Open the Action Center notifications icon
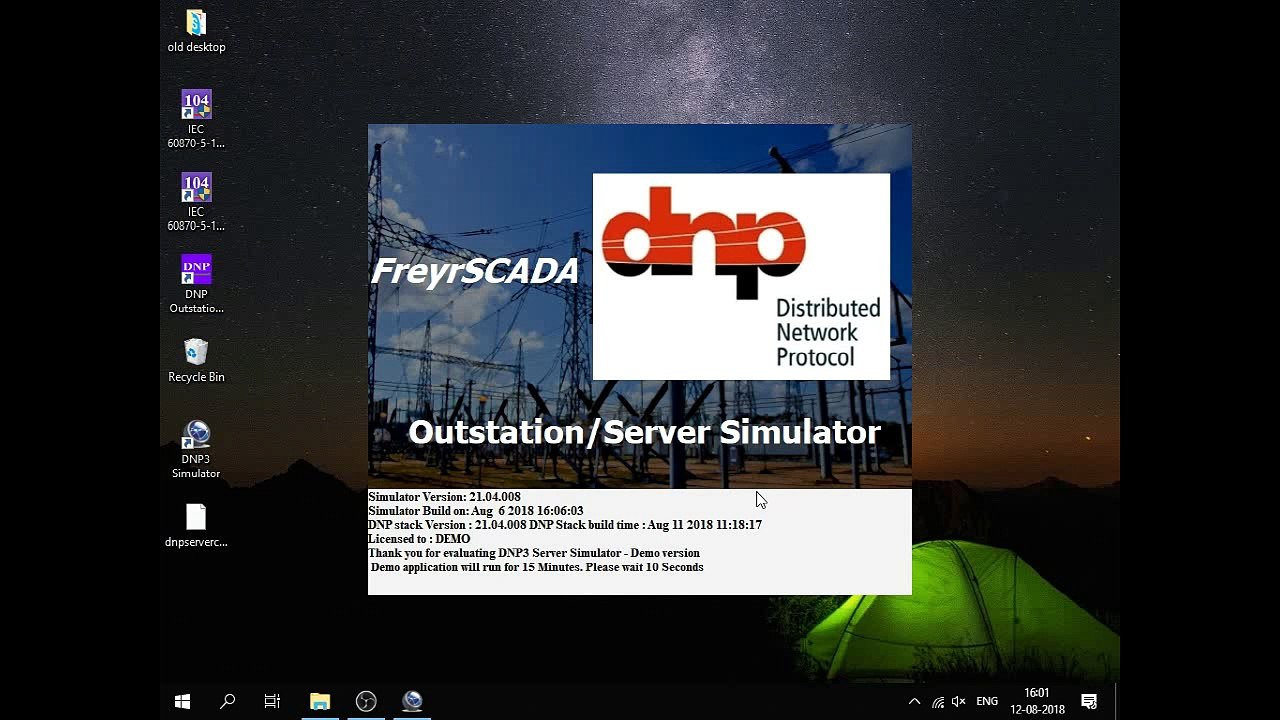Screen dimensions: 1280x720 point(1089,702)
